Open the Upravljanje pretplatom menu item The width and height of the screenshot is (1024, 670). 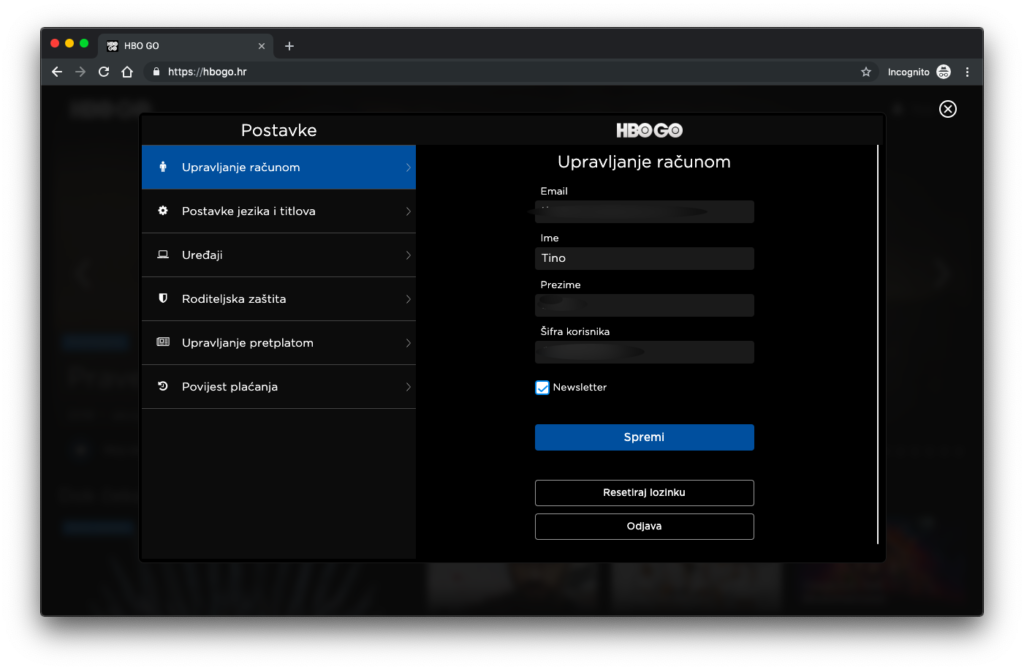[247, 343]
